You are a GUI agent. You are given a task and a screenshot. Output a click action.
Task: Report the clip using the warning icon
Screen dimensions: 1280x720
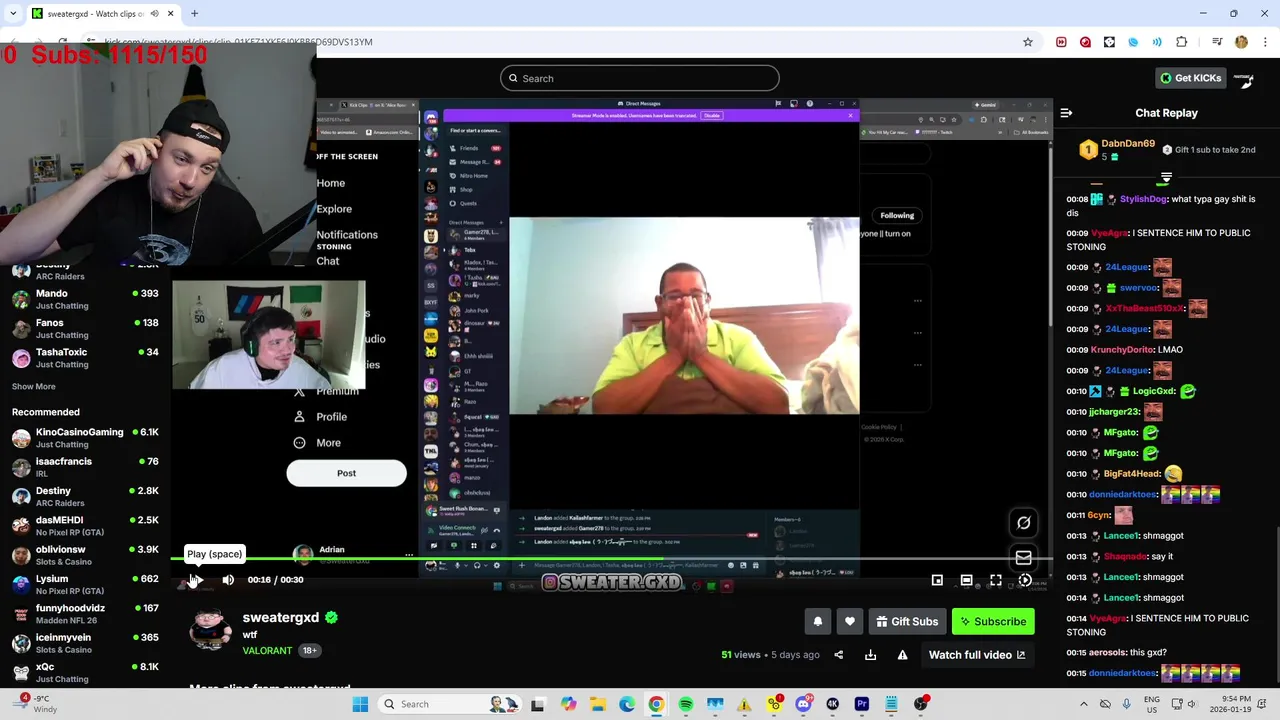(x=903, y=655)
